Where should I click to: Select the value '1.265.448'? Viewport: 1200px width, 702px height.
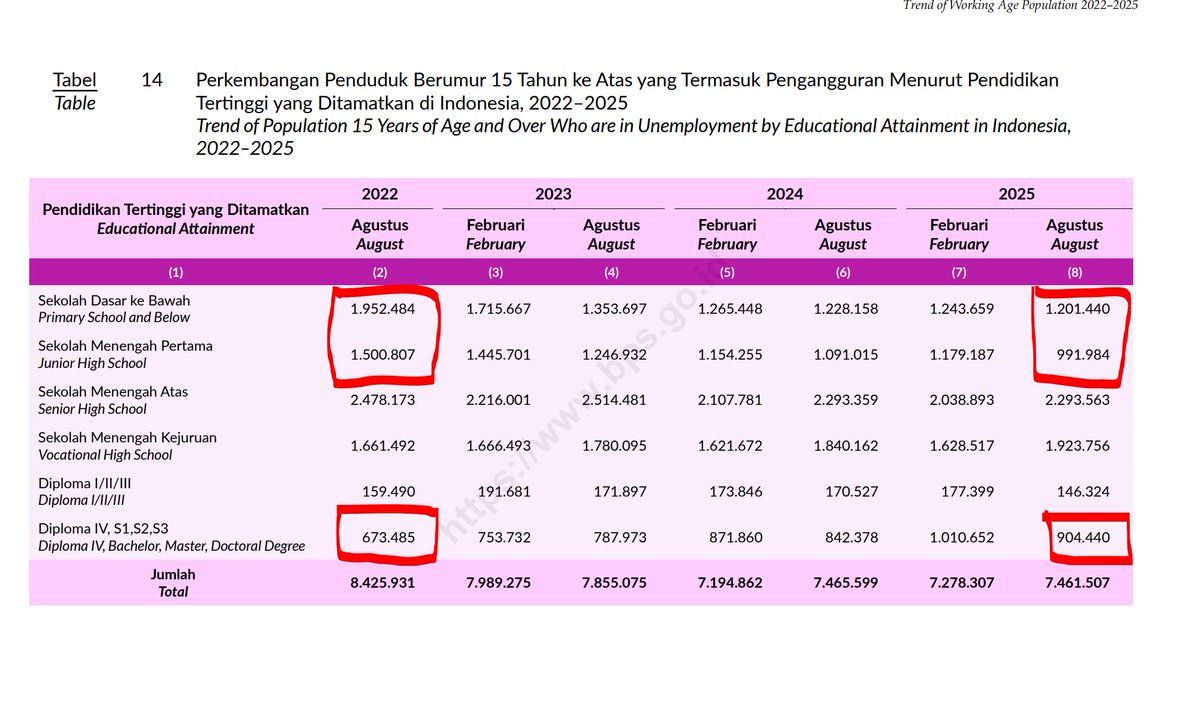click(x=730, y=309)
